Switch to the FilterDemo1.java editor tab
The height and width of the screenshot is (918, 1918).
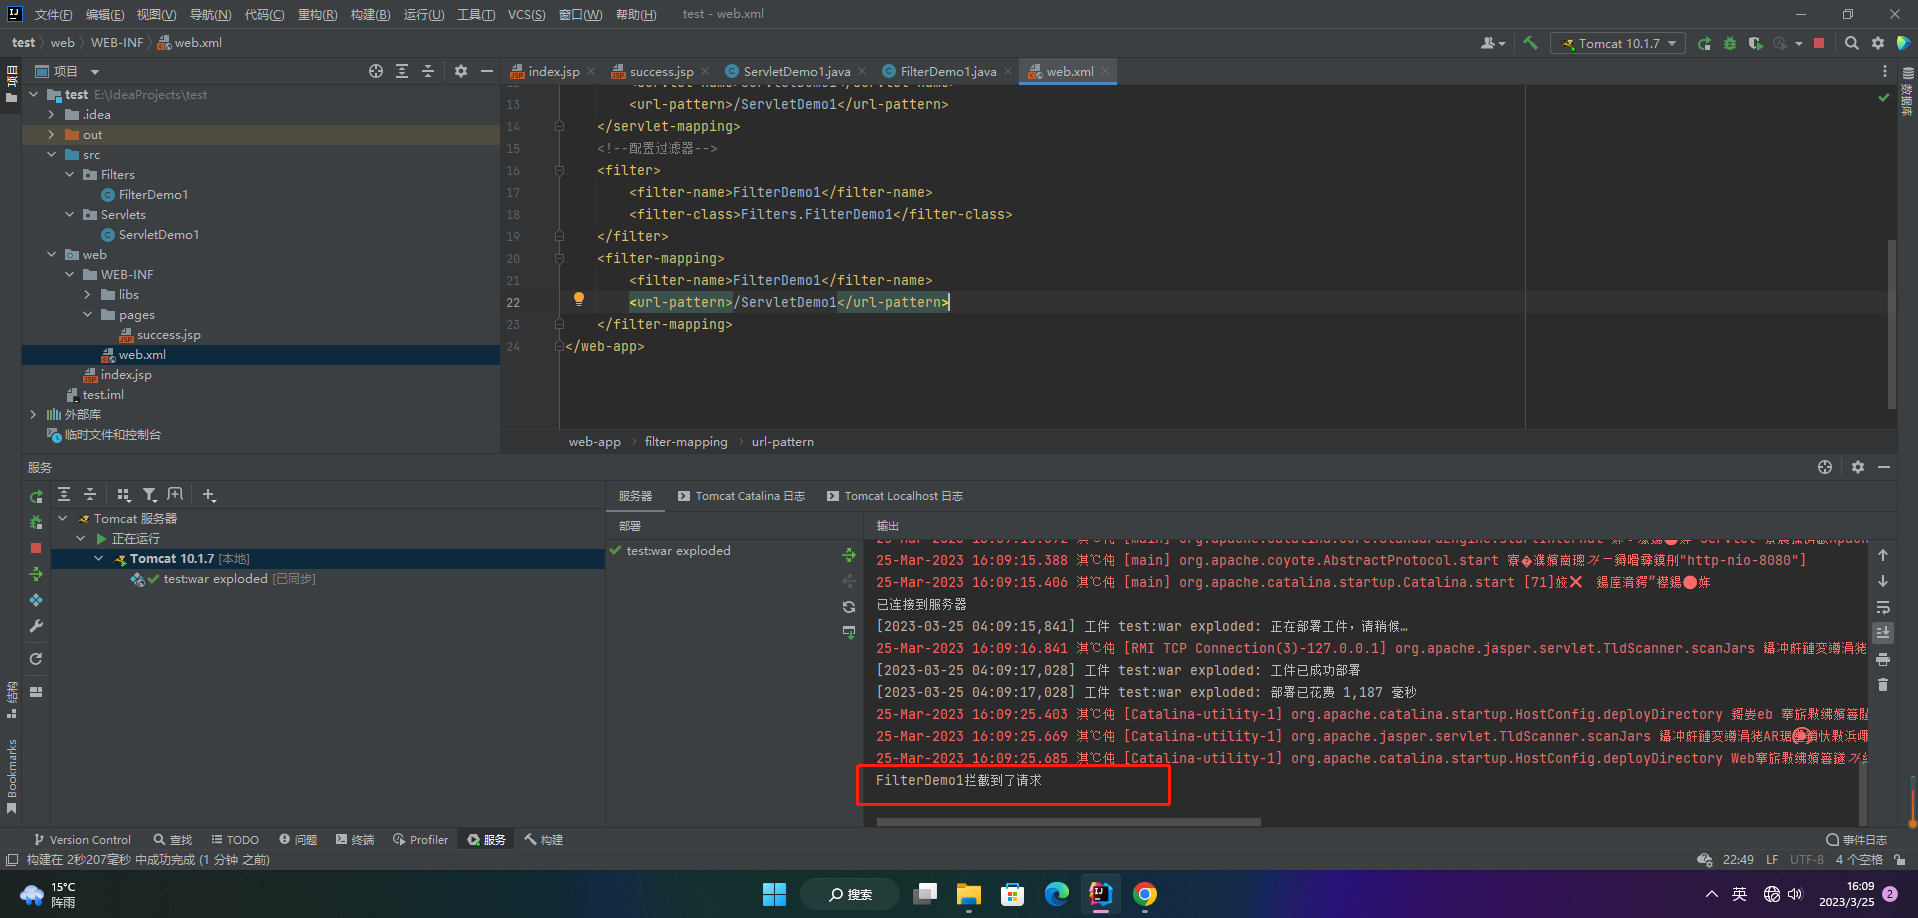pos(947,71)
